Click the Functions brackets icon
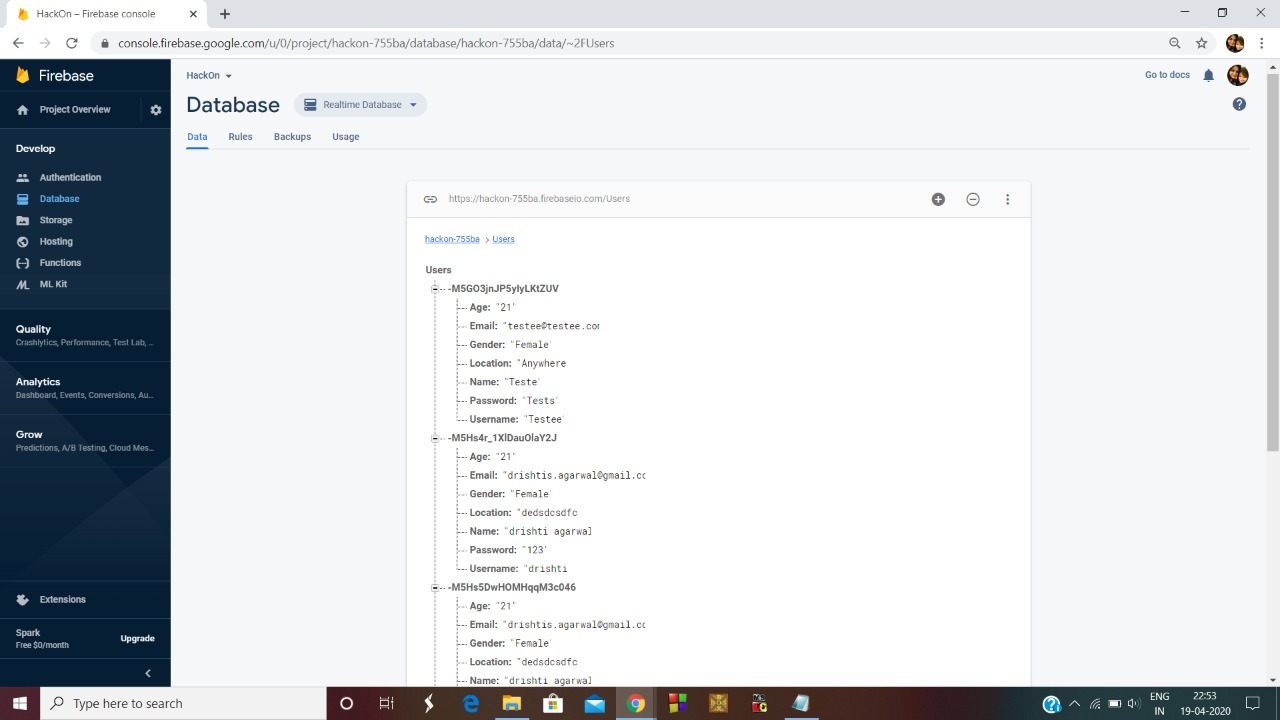 point(23,263)
